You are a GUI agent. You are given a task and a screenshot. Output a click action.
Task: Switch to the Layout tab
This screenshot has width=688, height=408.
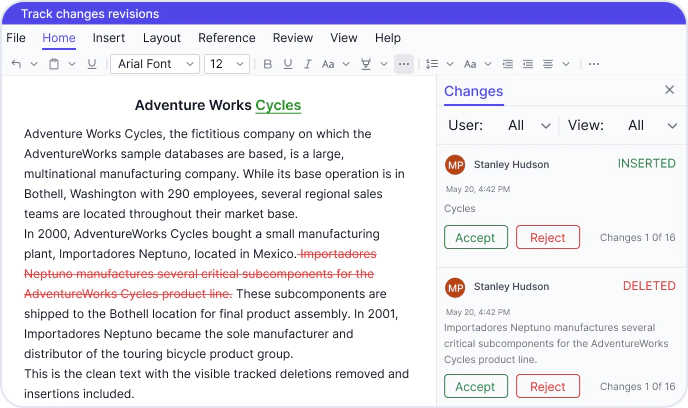point(162,38)
